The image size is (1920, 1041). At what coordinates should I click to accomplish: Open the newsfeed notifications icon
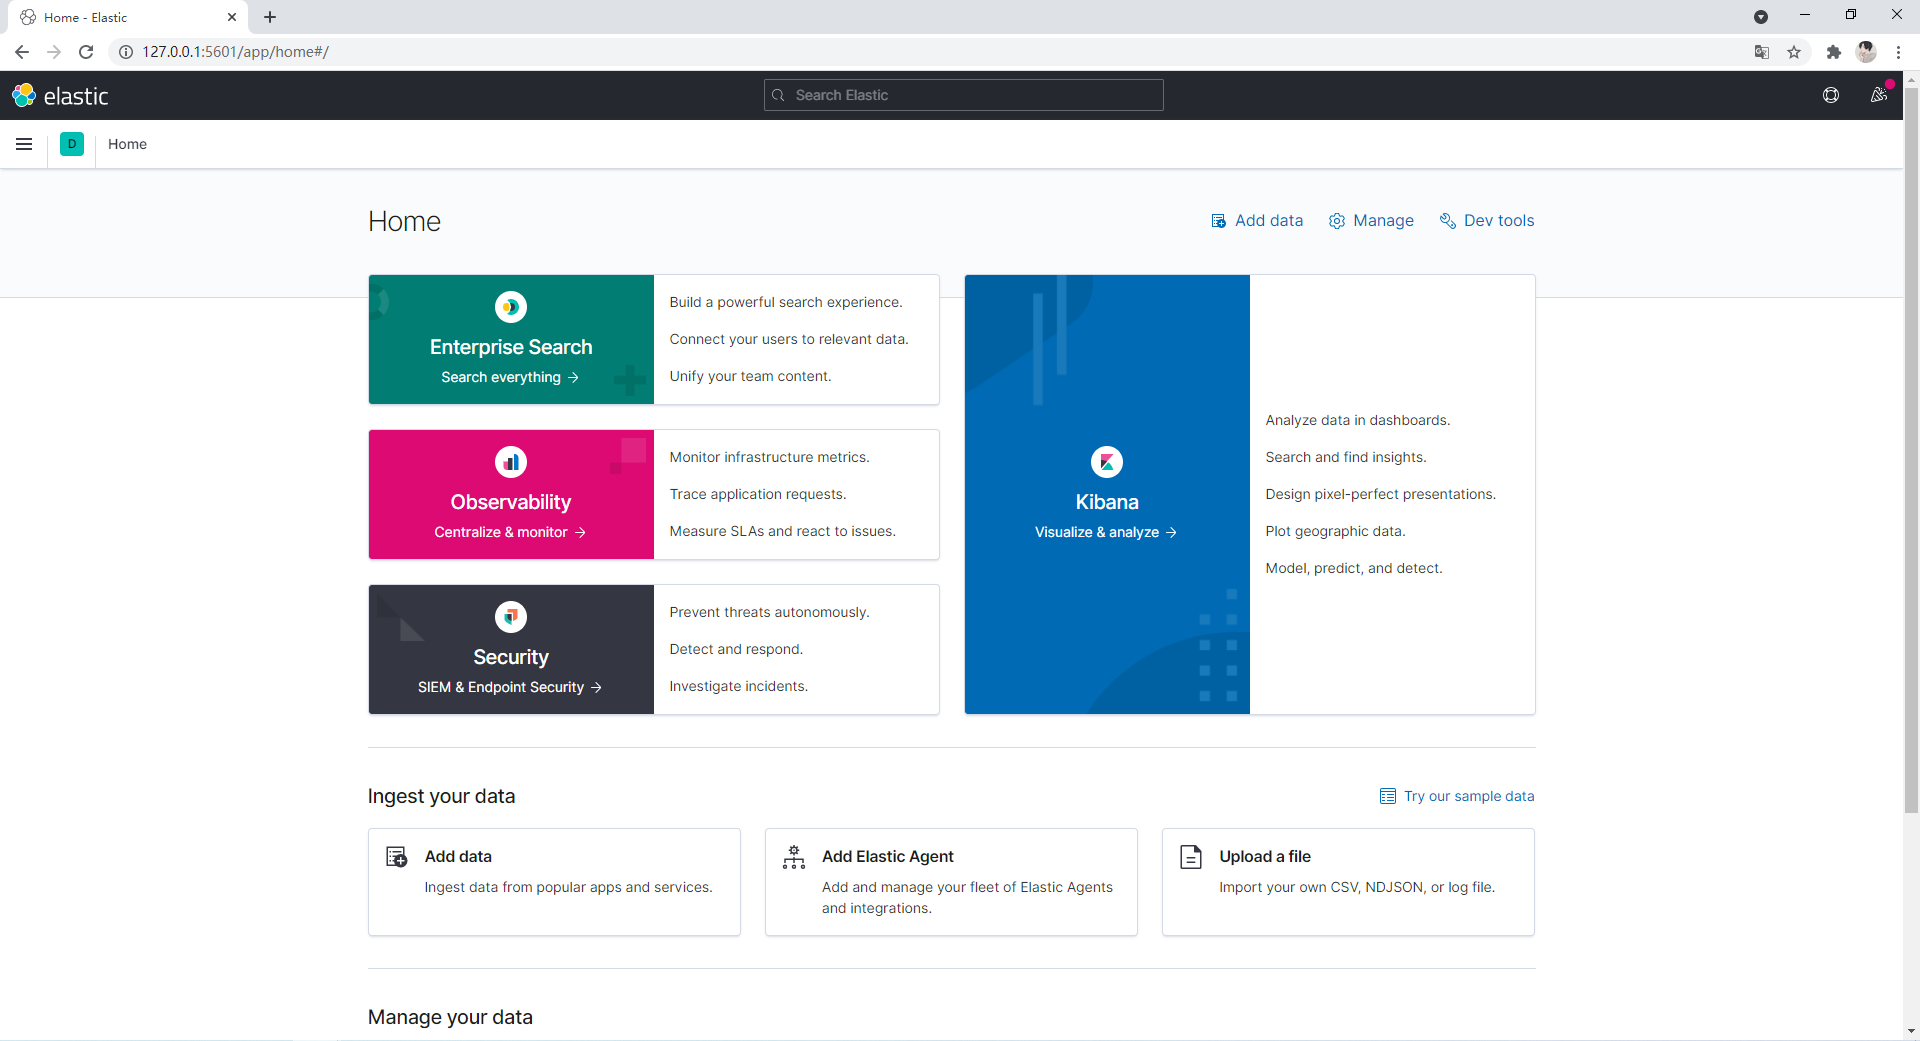(1879, 95)
